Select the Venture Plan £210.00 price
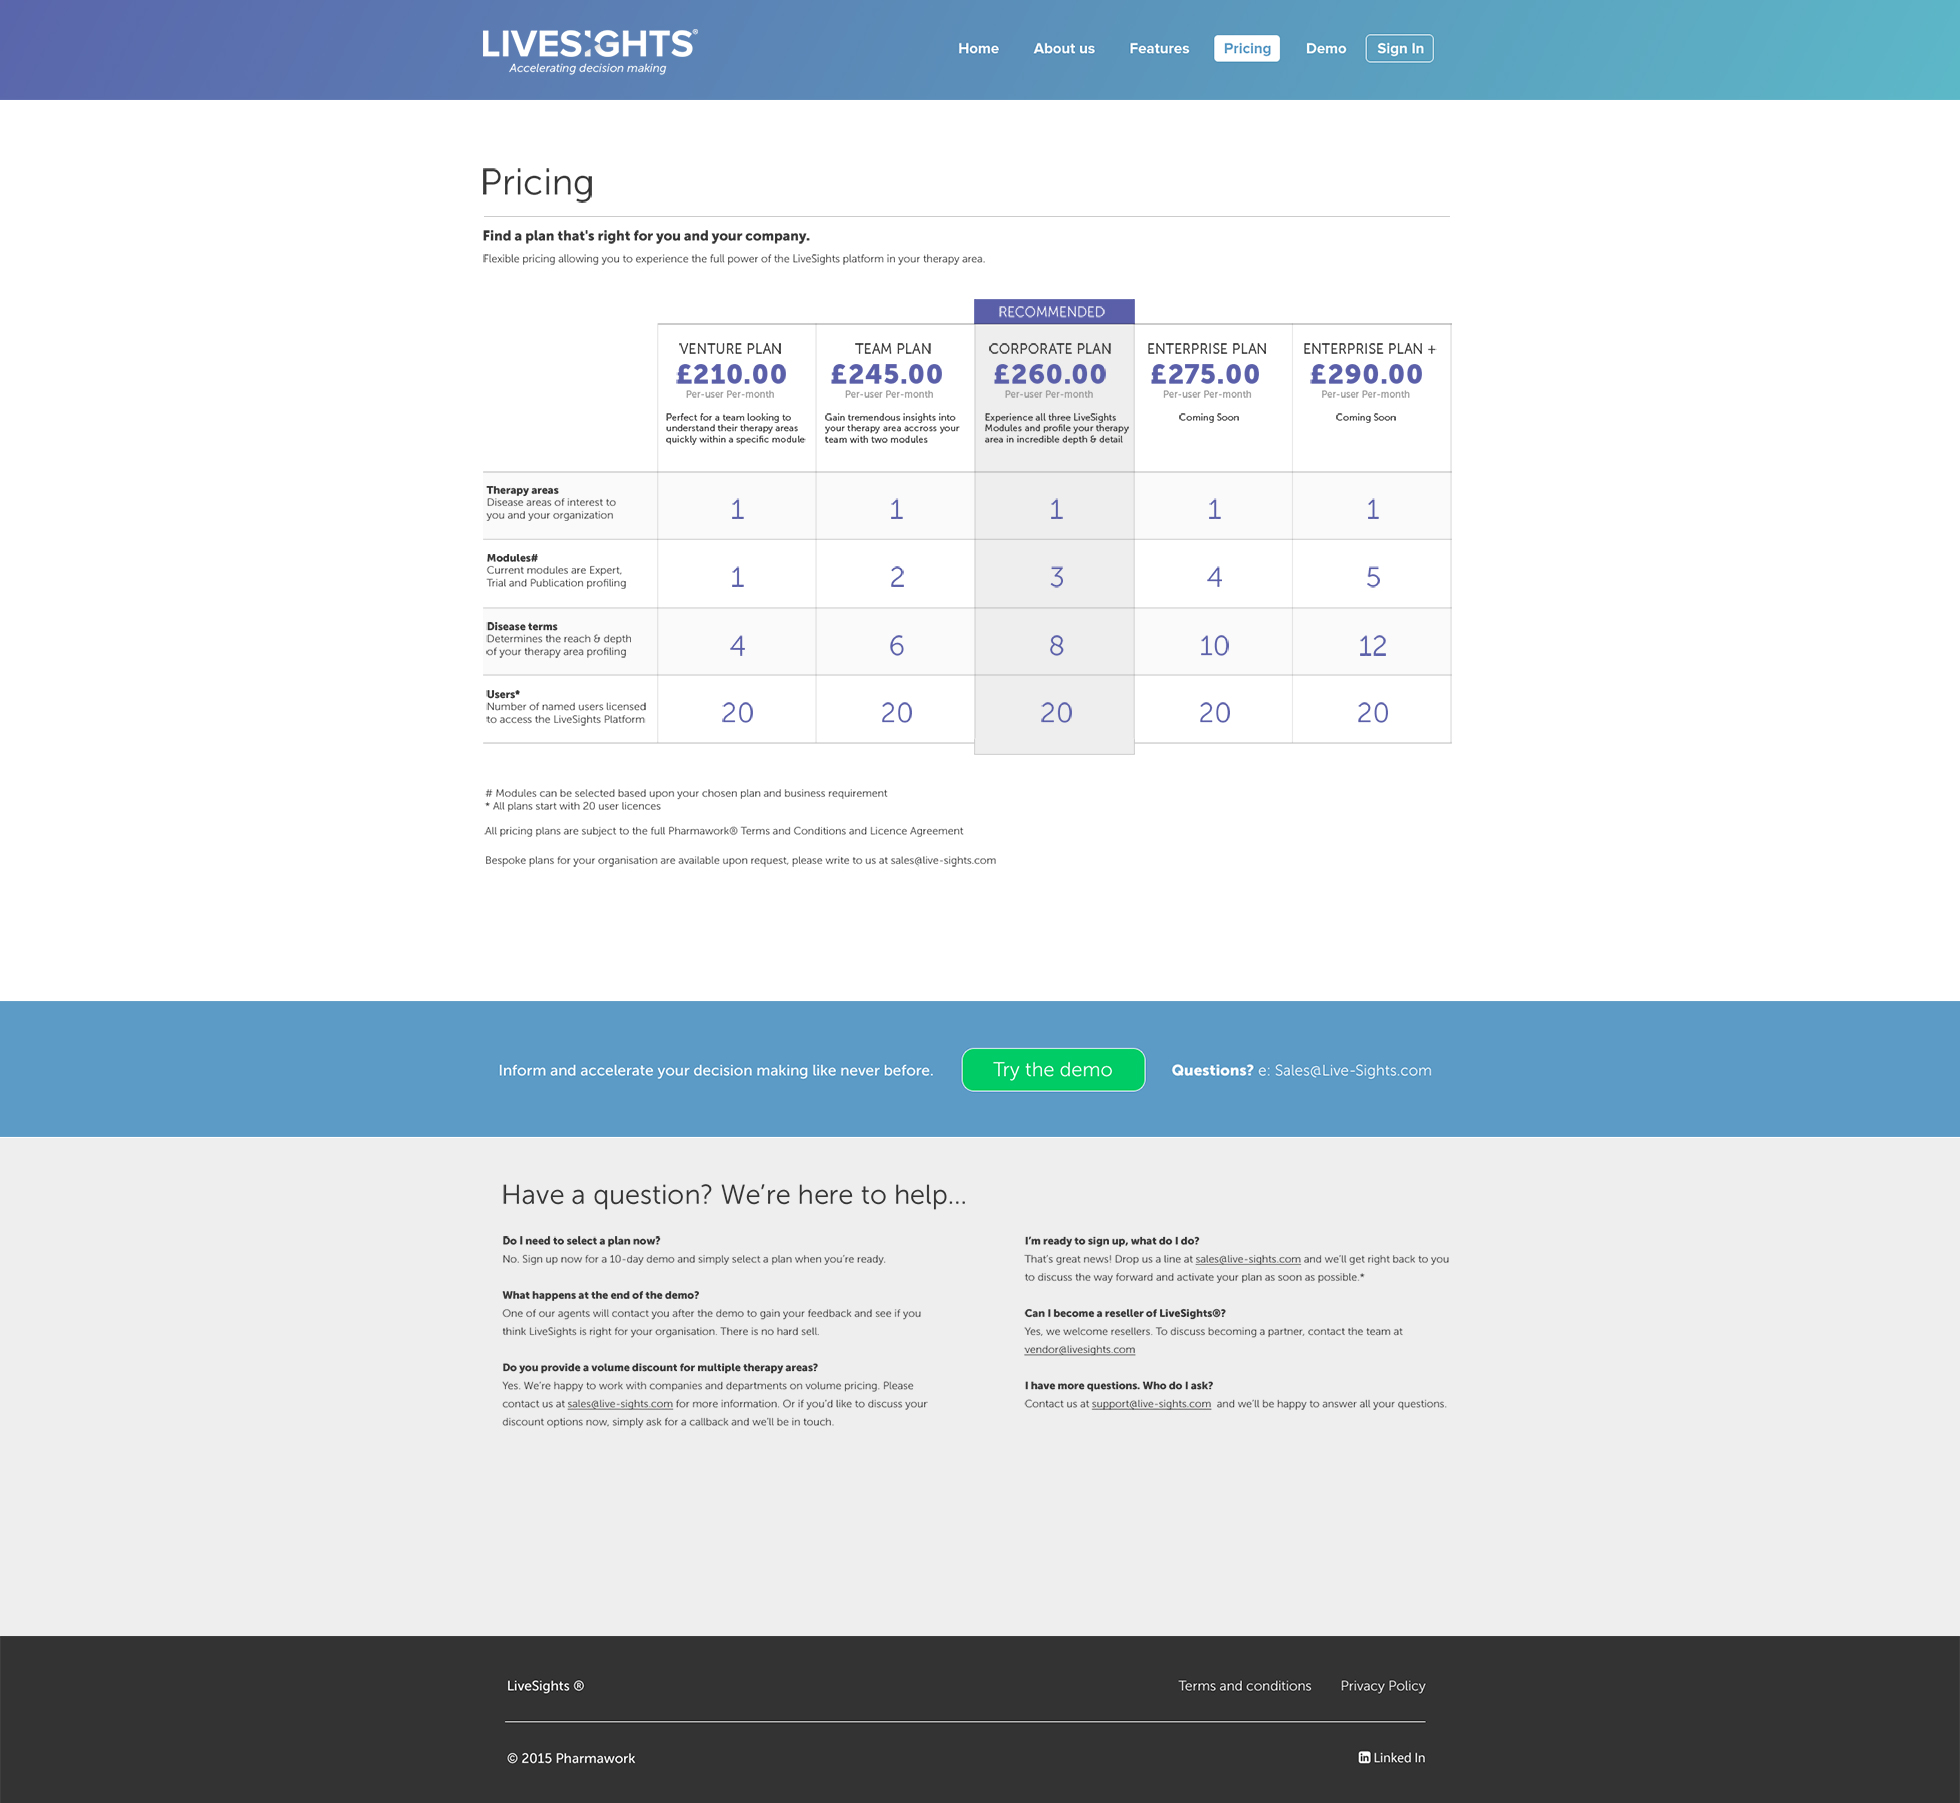This screenshot has width=1960, height=1803. tap(731, 374)
